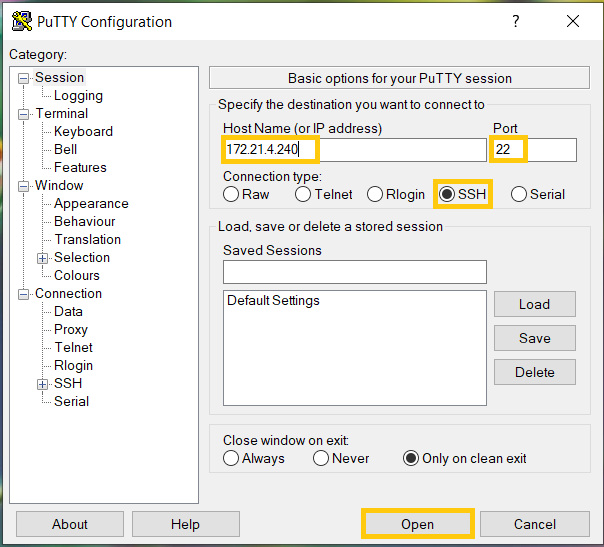Screen dimensions: 604x547
Task: Expand the SSH category node
Action: pyautogui.click(x=43, y=384)
